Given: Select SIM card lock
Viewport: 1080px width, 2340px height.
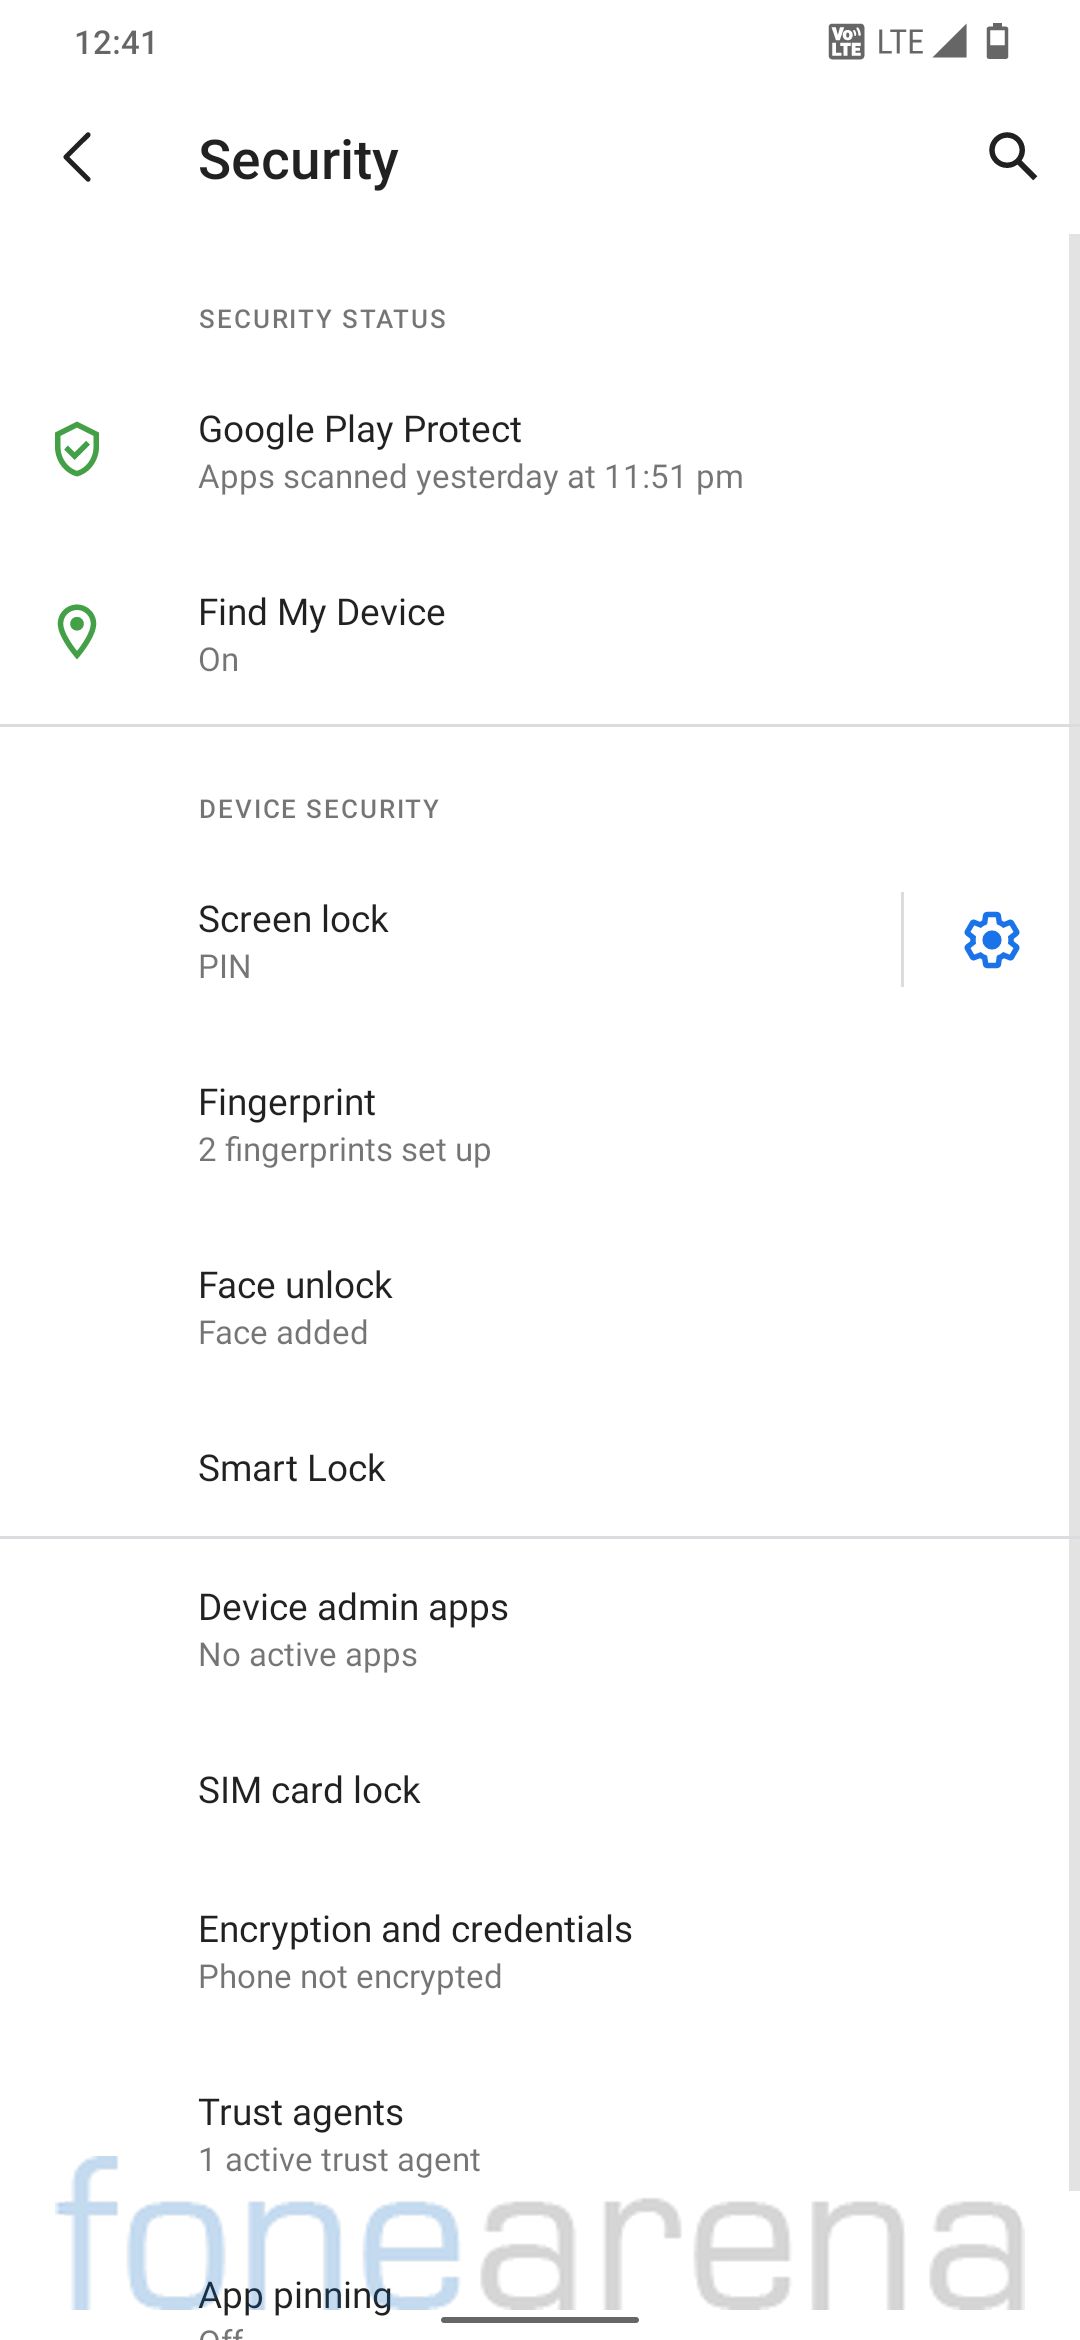Looking at the screenshot, I should coord(309,1790).
